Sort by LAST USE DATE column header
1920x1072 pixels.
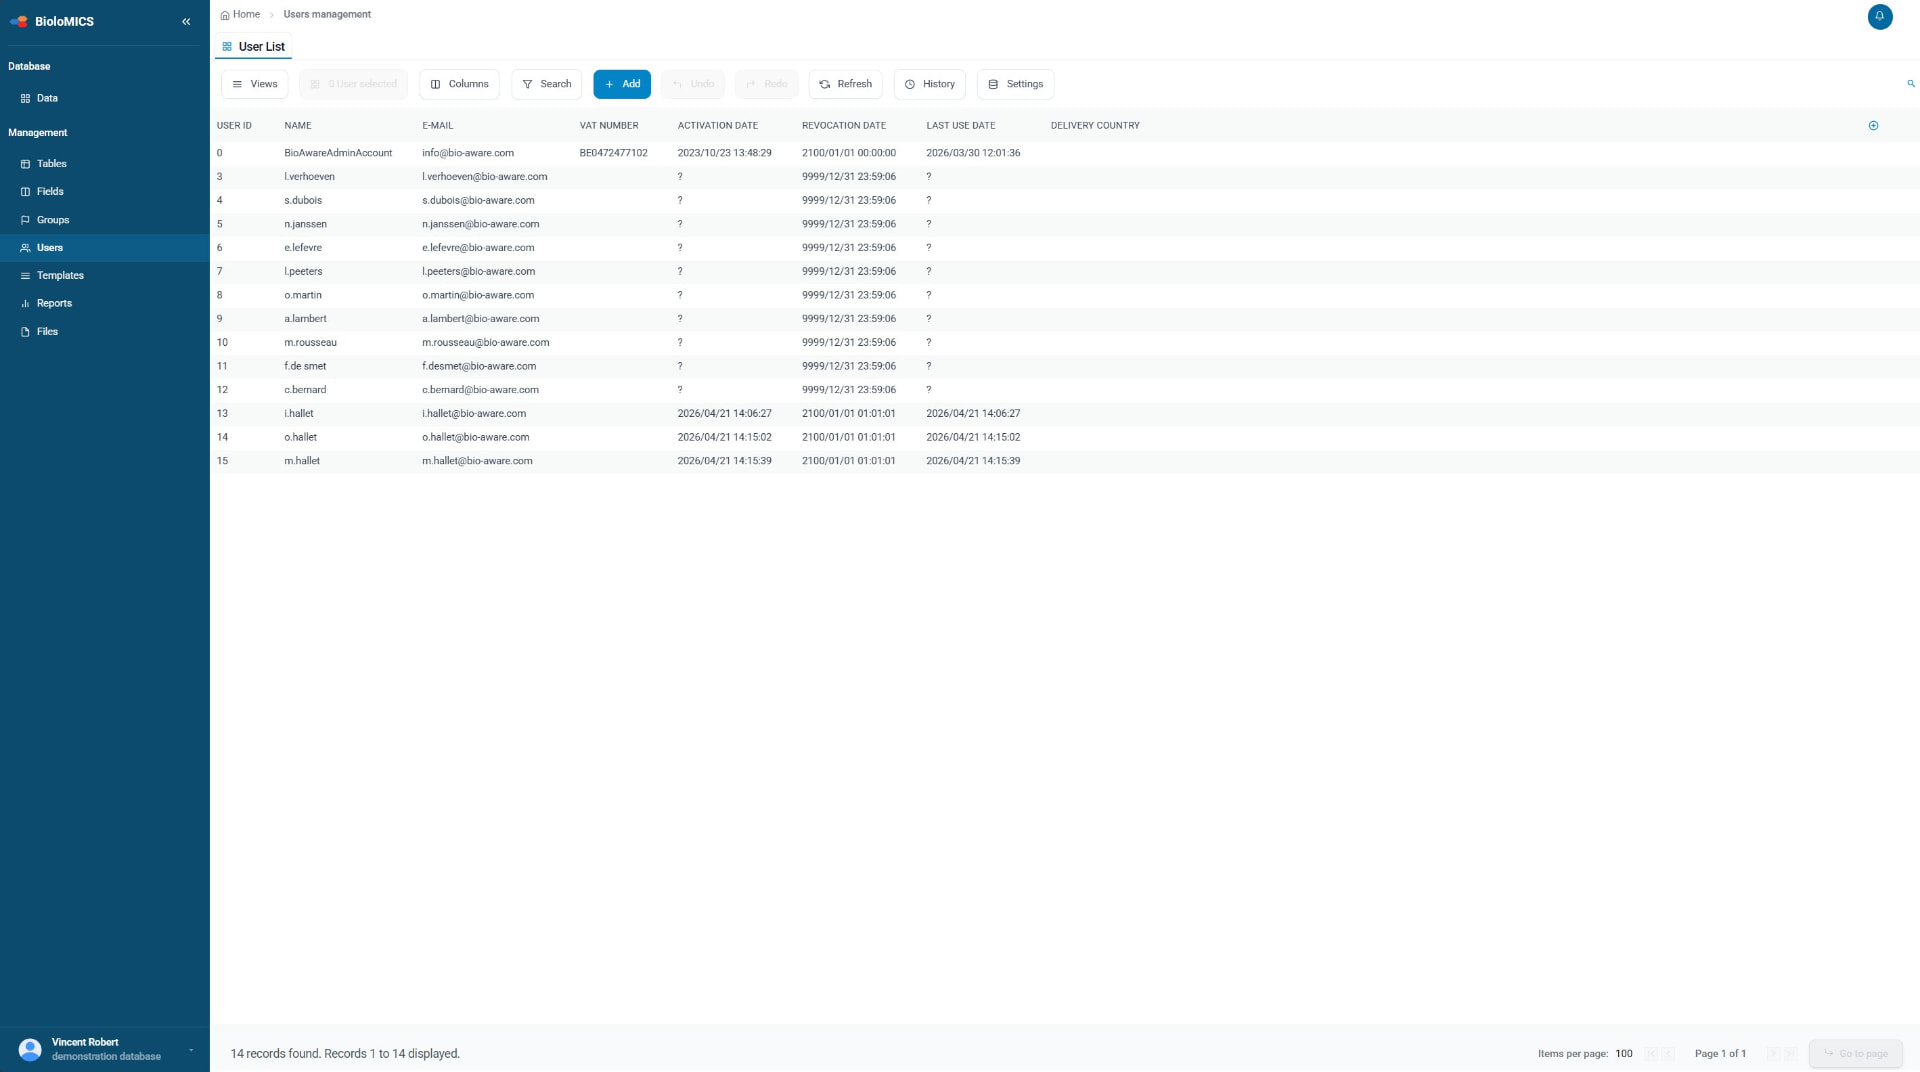[x=961, y=126]
